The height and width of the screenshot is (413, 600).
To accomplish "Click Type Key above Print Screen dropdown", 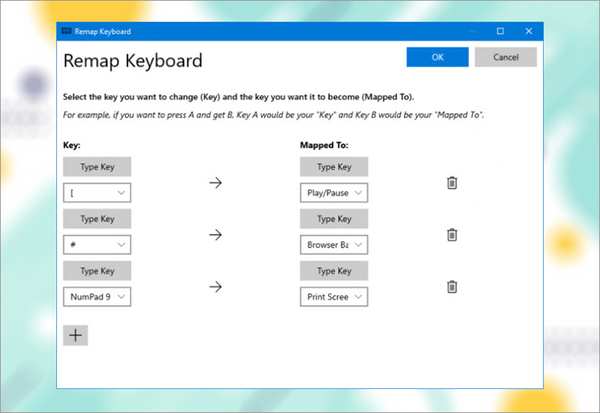I will 334,271.
